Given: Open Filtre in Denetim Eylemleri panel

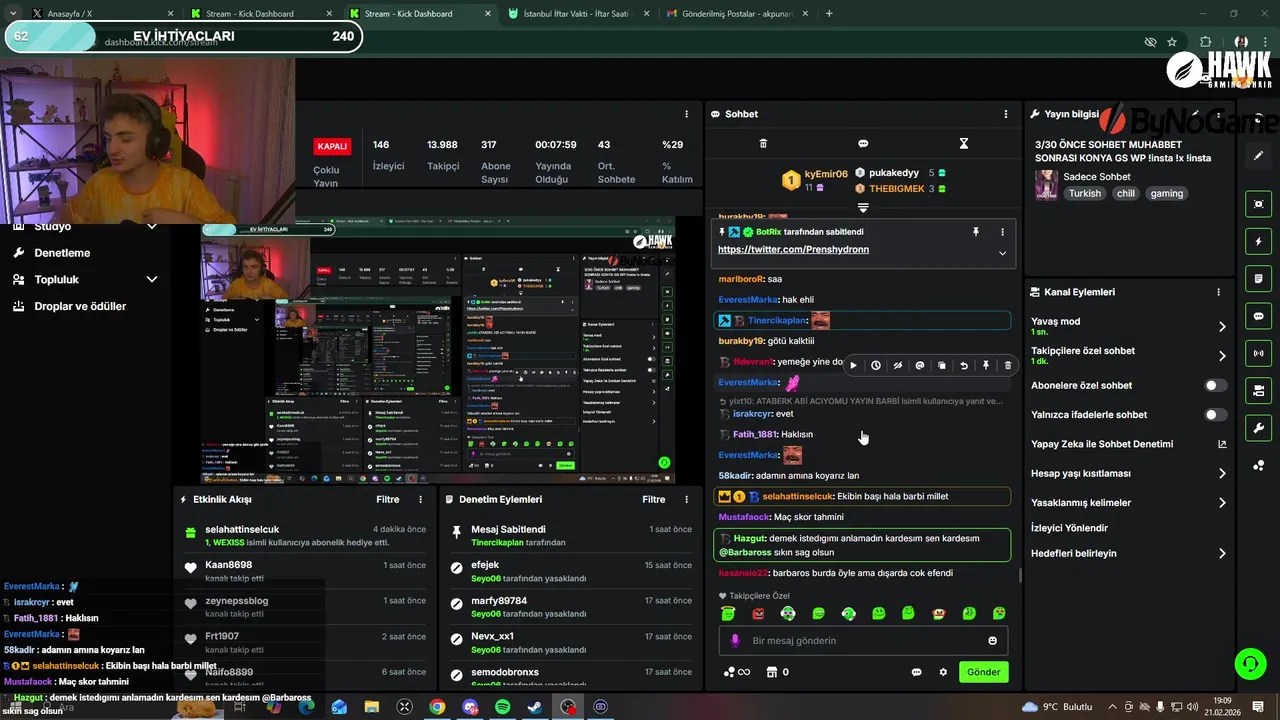Looking at the screenshot, I should tap(653, 499).
